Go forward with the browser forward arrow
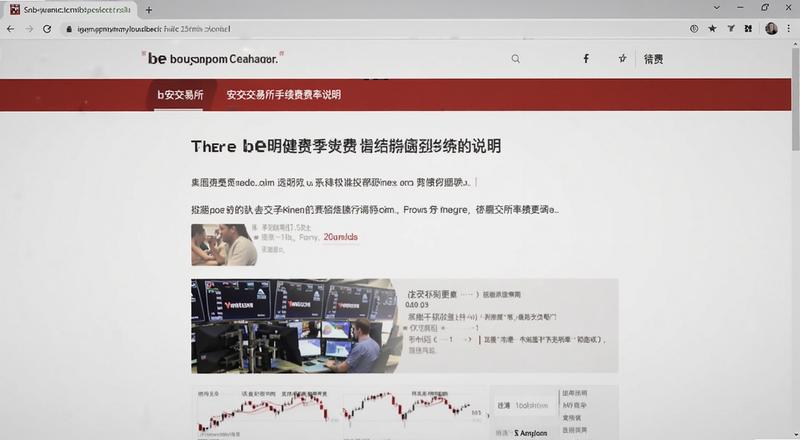This screenshot has height=440, width=800. coord(29,29)
